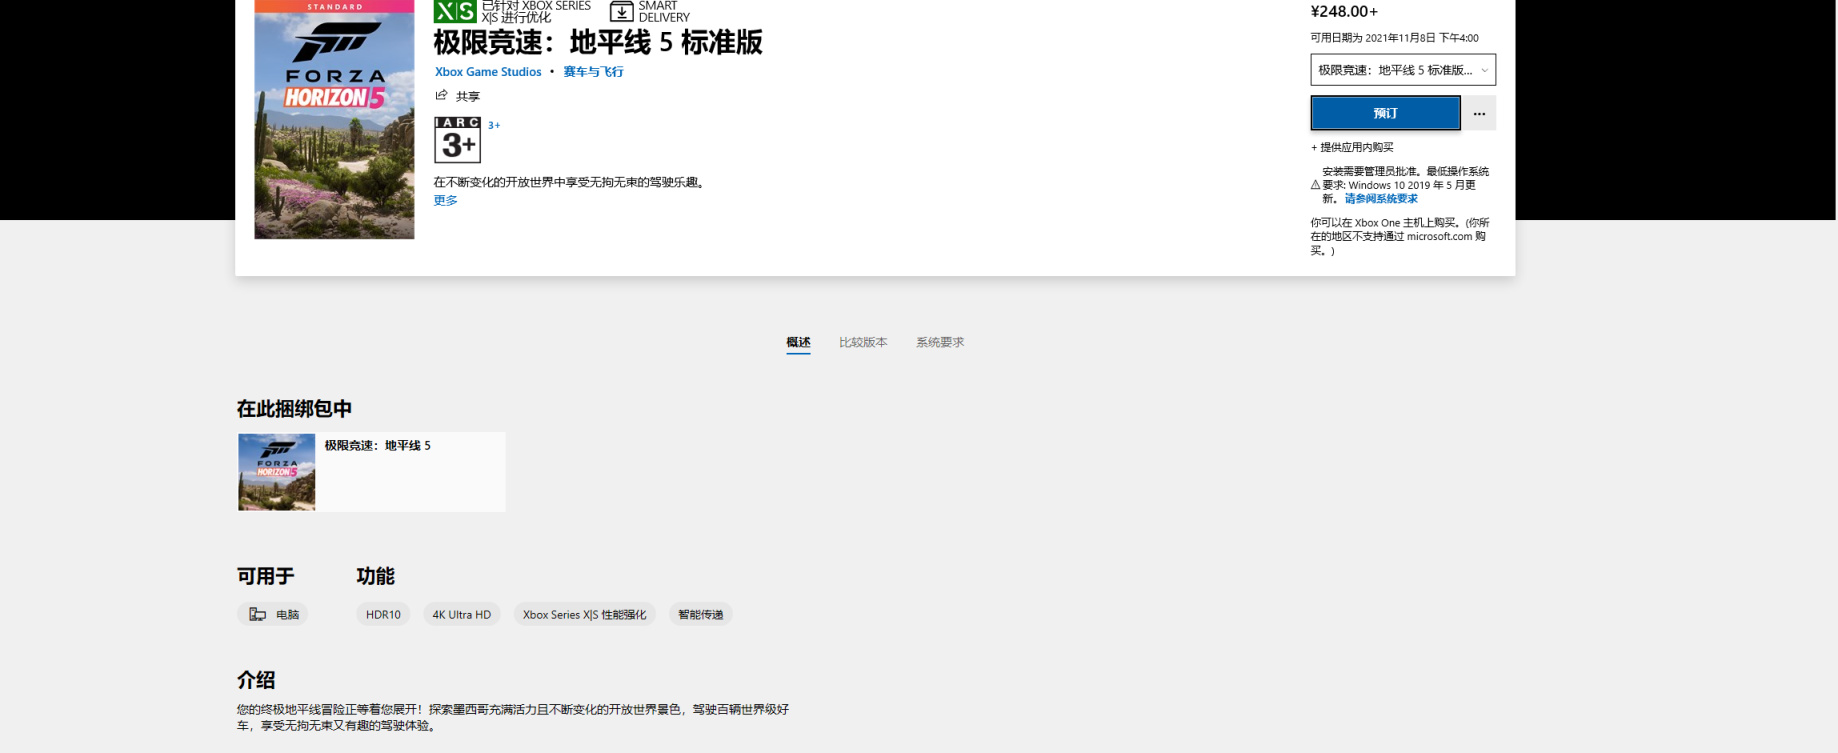This screenshot has width=1838, height=753.
Task: Click the 共享 share label
Action: pos(468,96)
